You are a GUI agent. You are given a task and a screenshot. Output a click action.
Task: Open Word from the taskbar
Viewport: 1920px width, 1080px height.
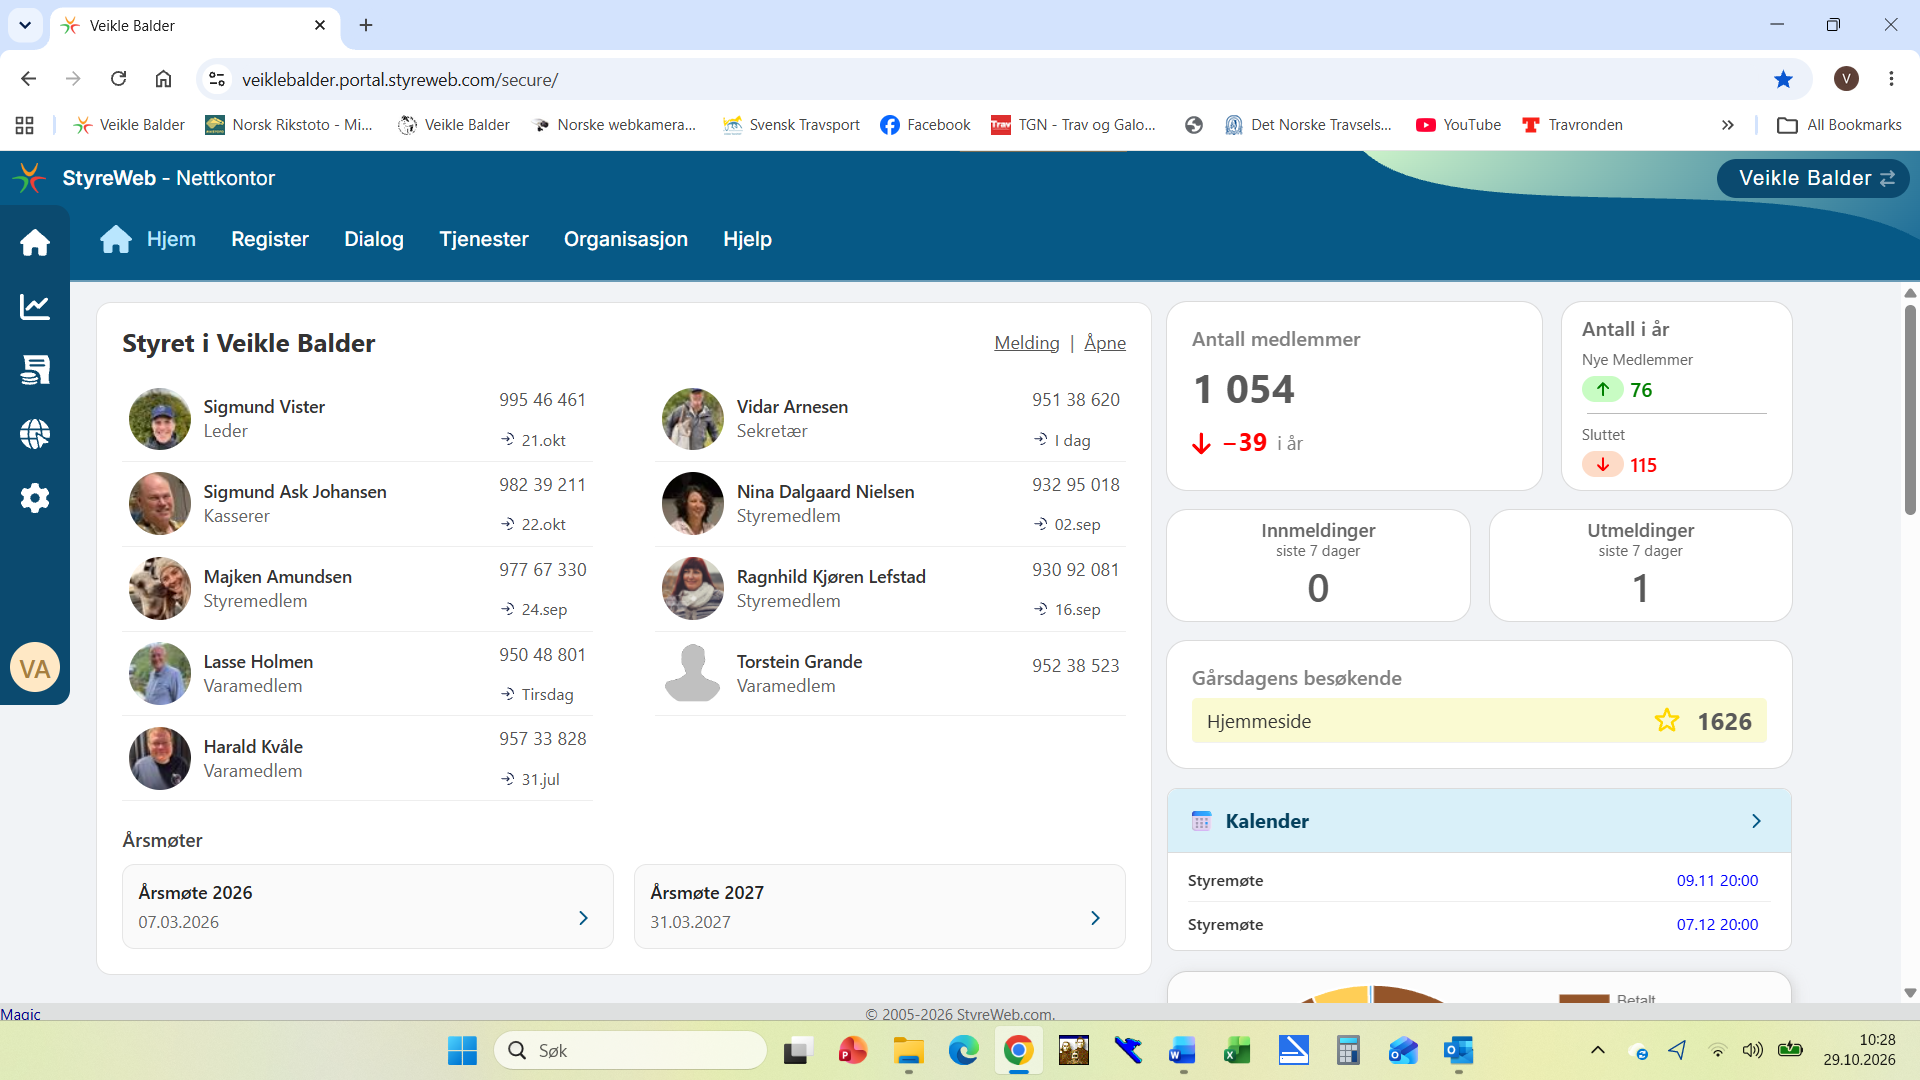[x=1182, y=1050]
